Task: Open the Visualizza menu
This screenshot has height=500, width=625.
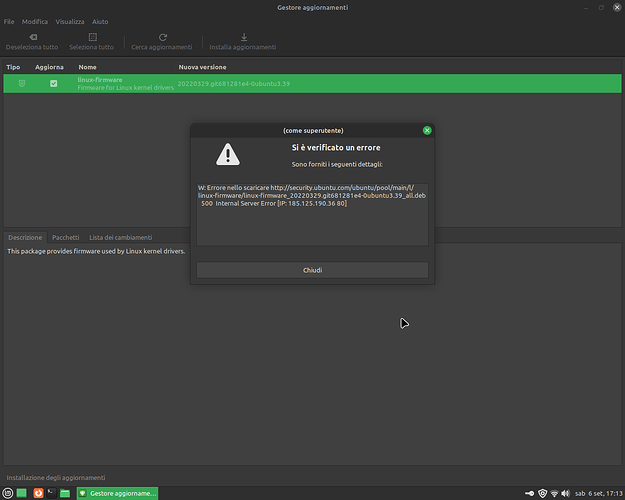Action: (70, 22)
